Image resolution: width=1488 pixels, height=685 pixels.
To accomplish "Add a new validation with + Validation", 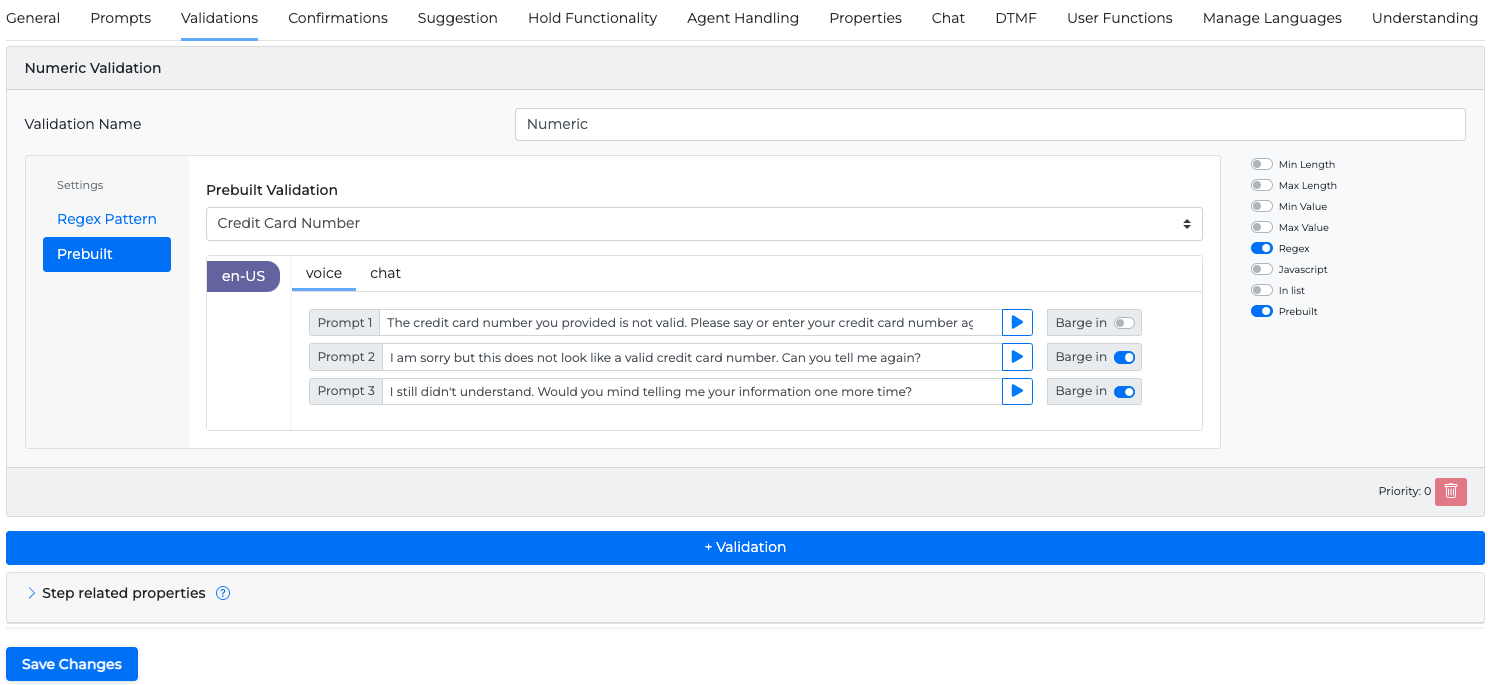I will (x=745, y=547).
